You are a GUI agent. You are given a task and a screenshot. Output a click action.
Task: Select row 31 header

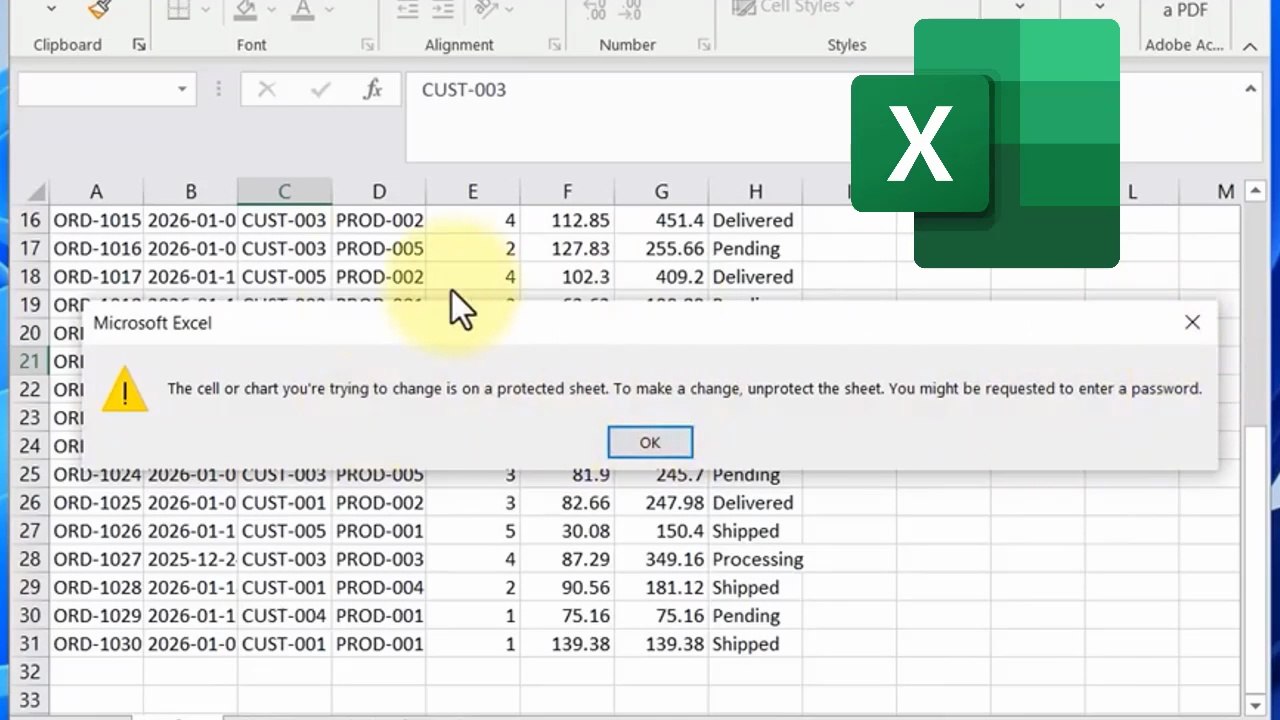point(30,644)
